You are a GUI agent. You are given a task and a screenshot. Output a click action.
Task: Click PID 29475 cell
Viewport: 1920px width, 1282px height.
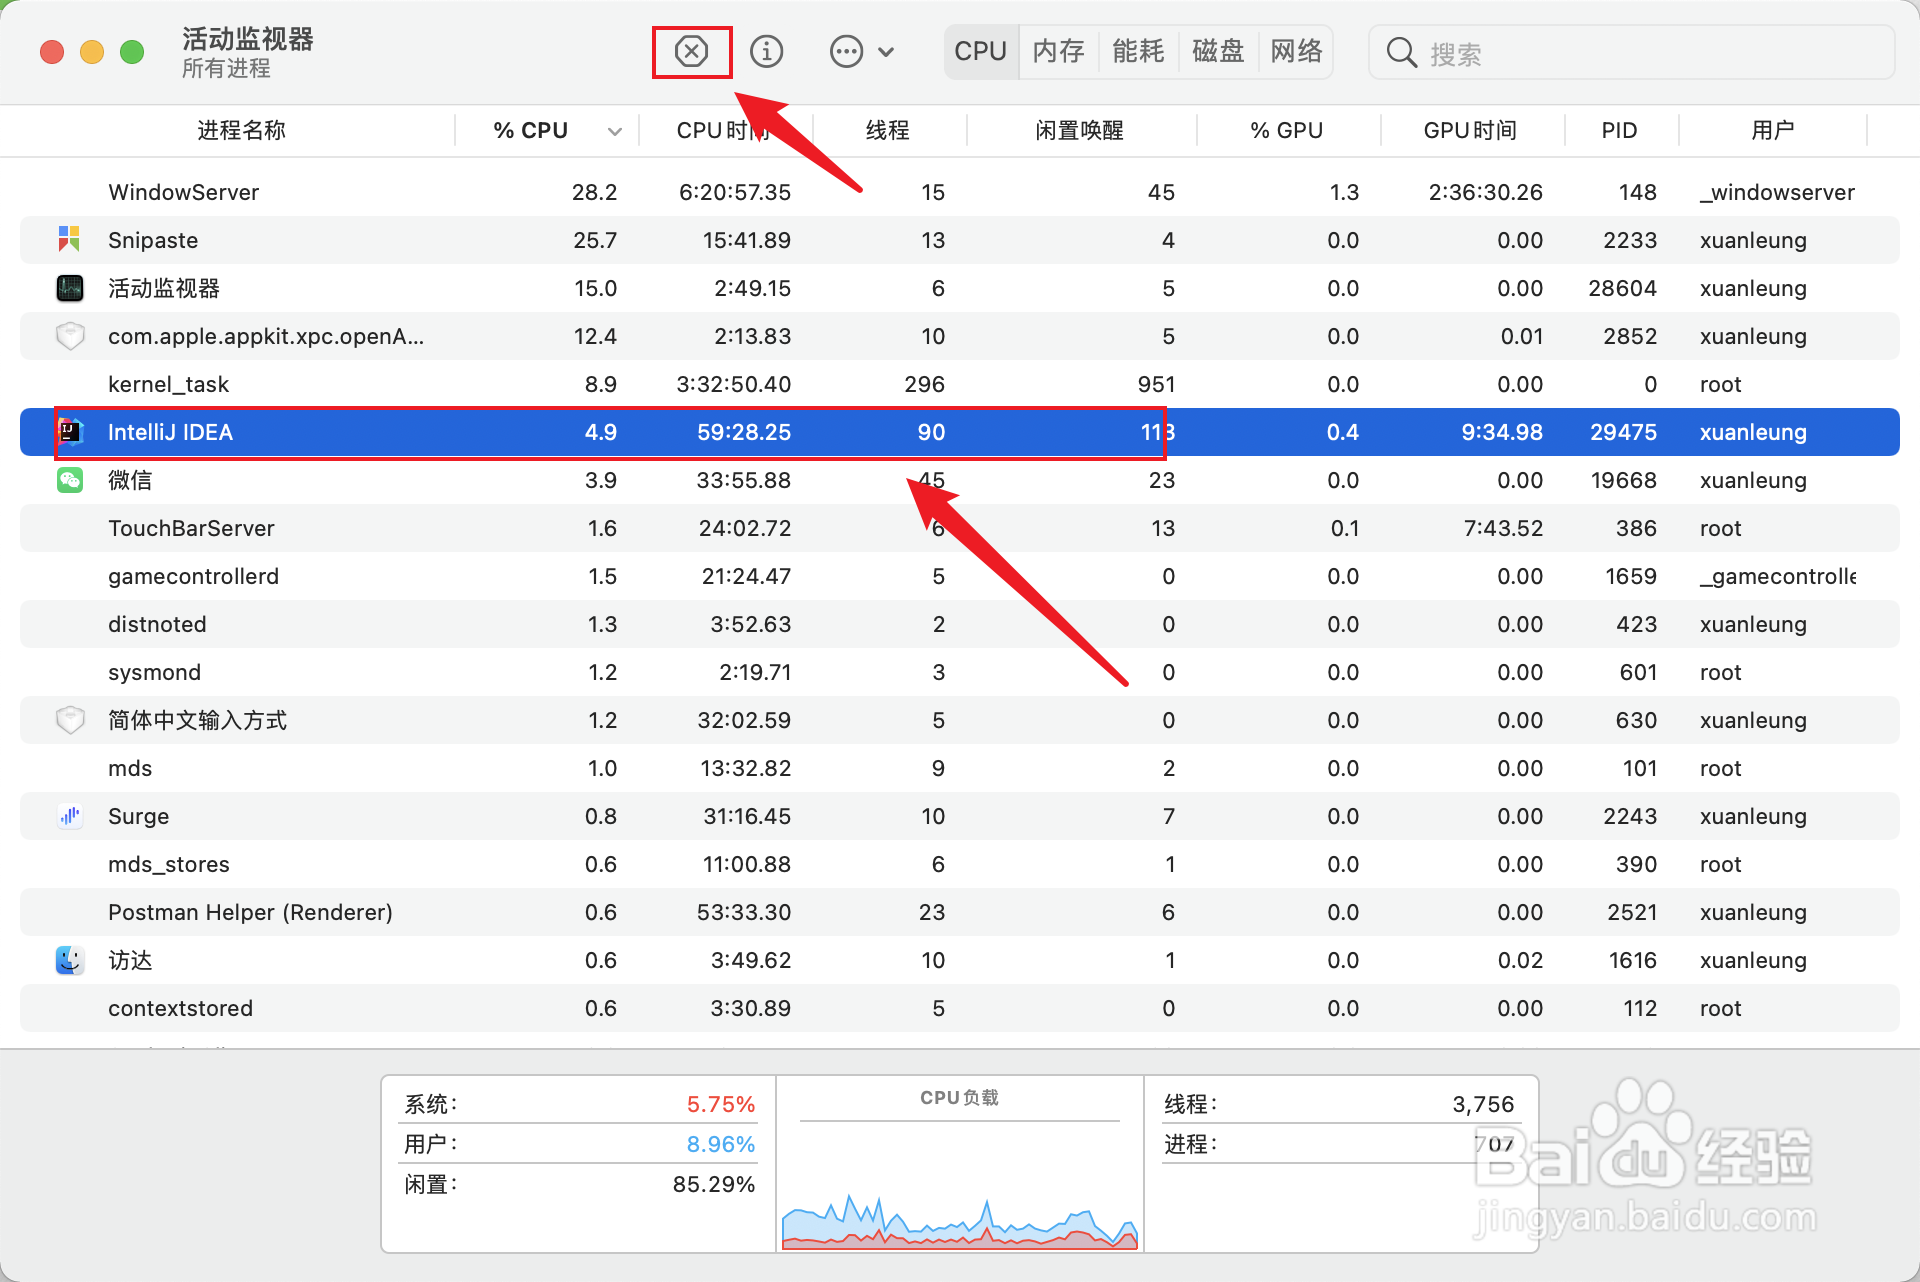coord(1623,432)
